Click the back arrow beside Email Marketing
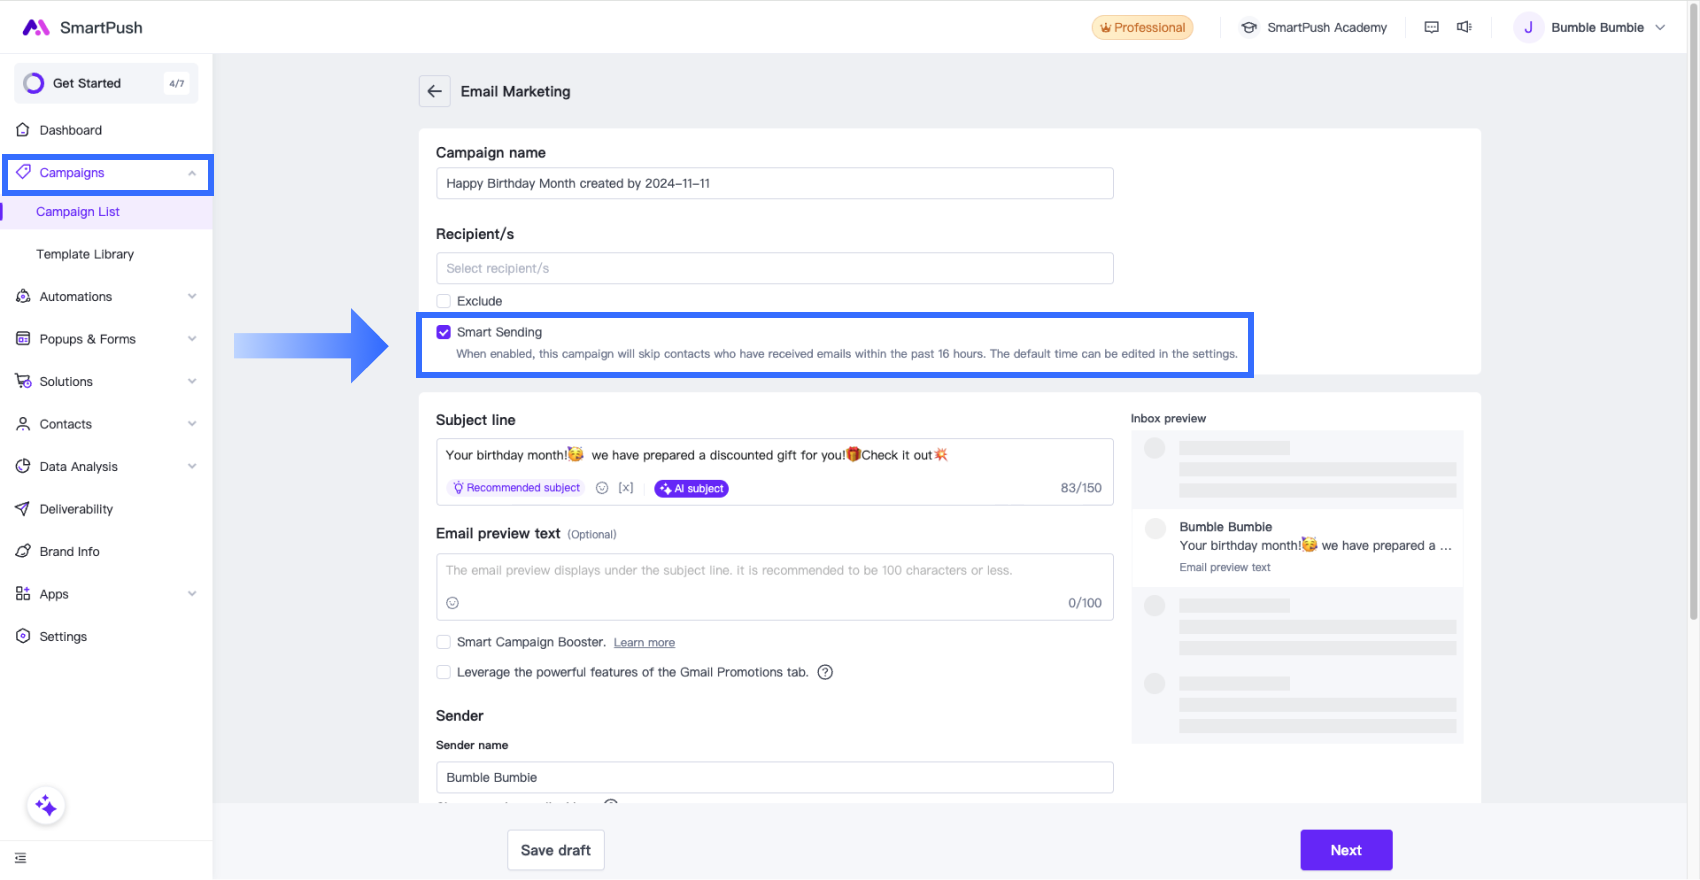1700x880 pixels. click(434, 91)
